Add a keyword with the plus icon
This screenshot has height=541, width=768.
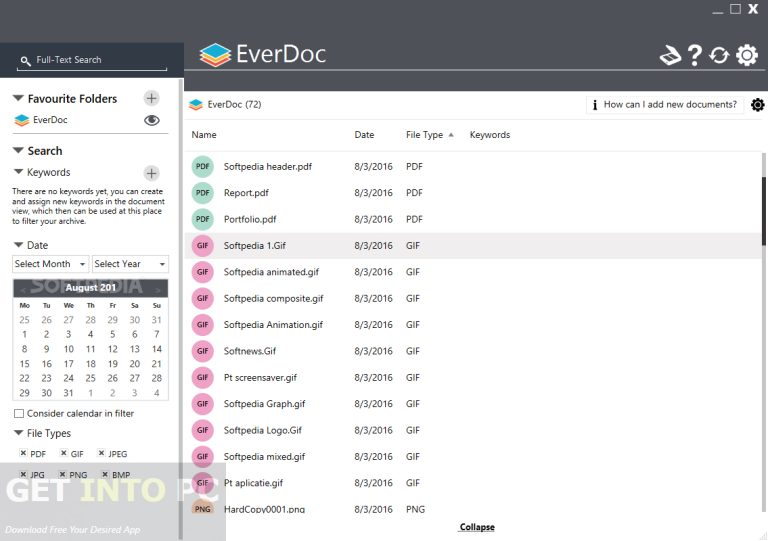(151, 173)
